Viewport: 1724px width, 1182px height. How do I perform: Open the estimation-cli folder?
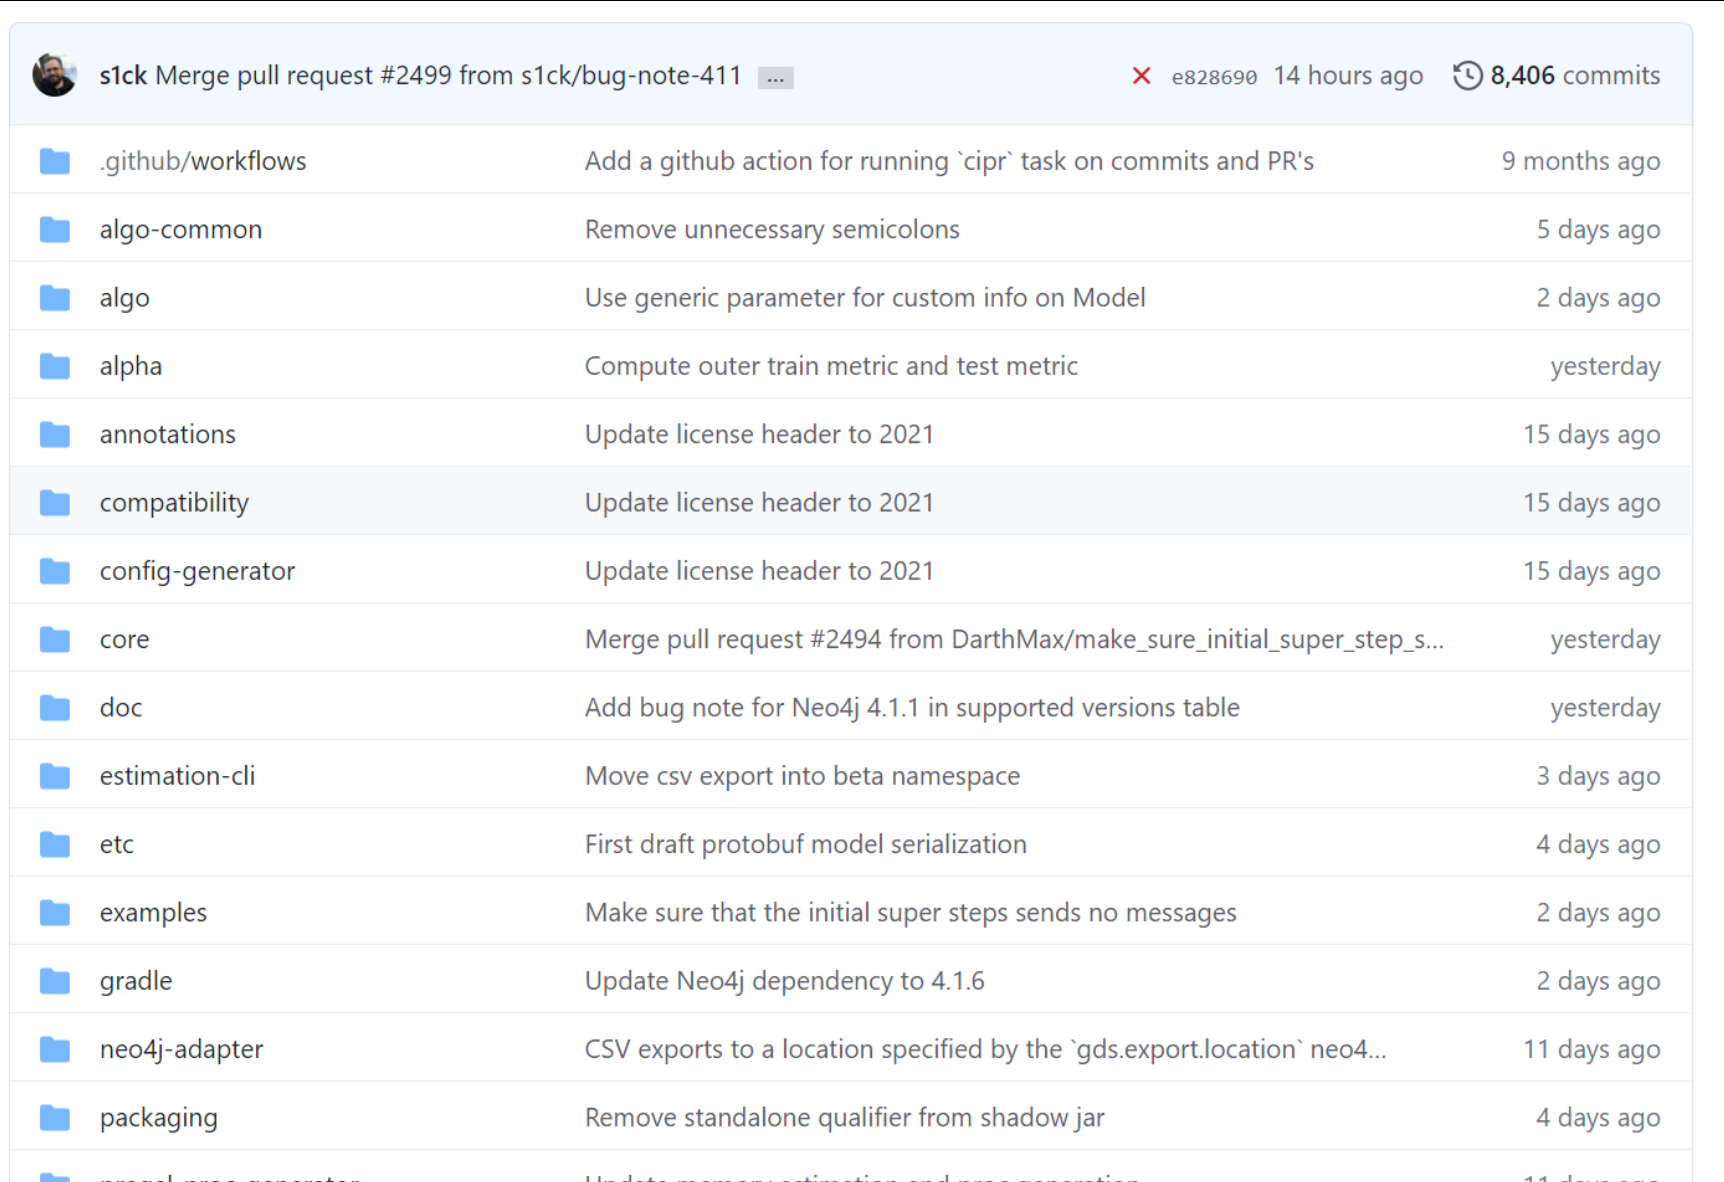pyautogui.click(x=176, y=775)
